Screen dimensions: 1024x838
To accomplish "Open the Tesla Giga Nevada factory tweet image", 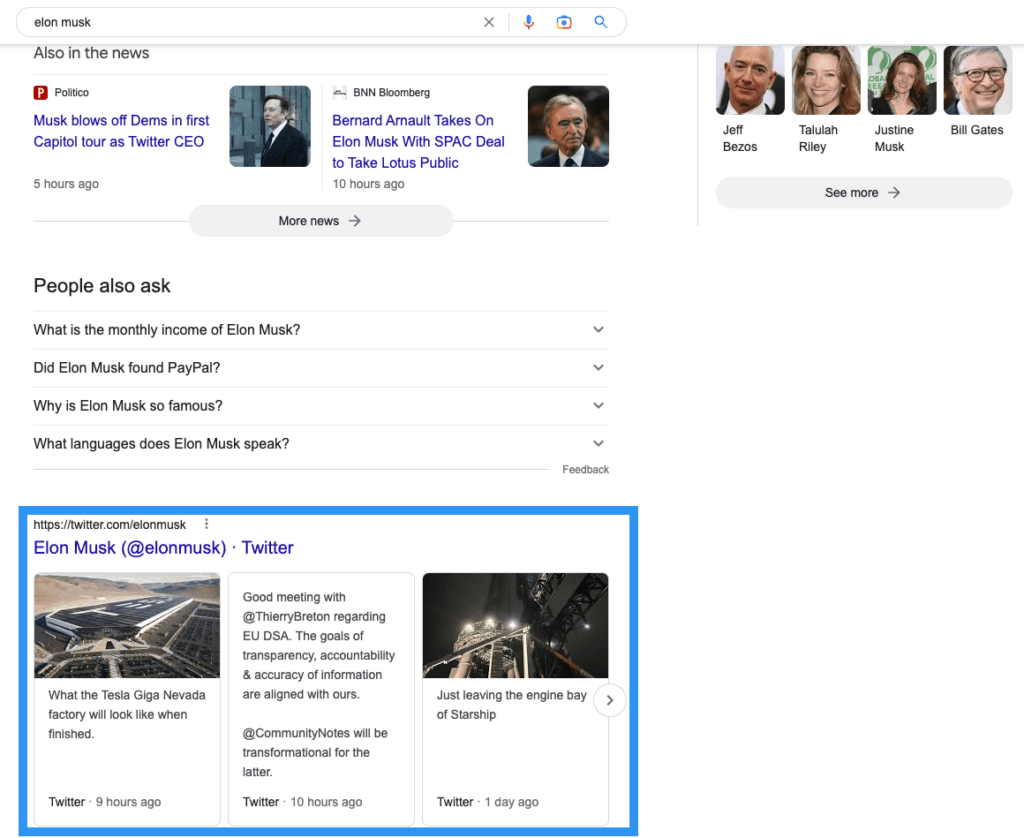I will (x=127, y=626).
